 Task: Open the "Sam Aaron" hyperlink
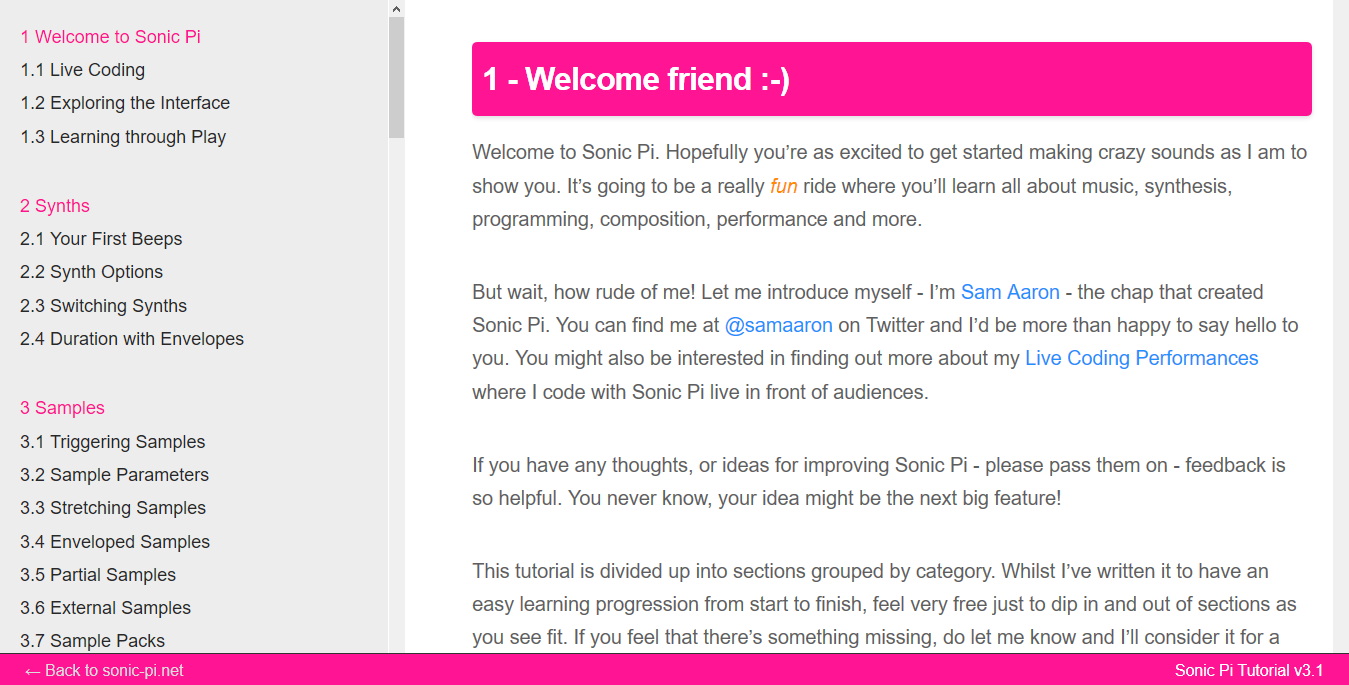pos(1010,291)
